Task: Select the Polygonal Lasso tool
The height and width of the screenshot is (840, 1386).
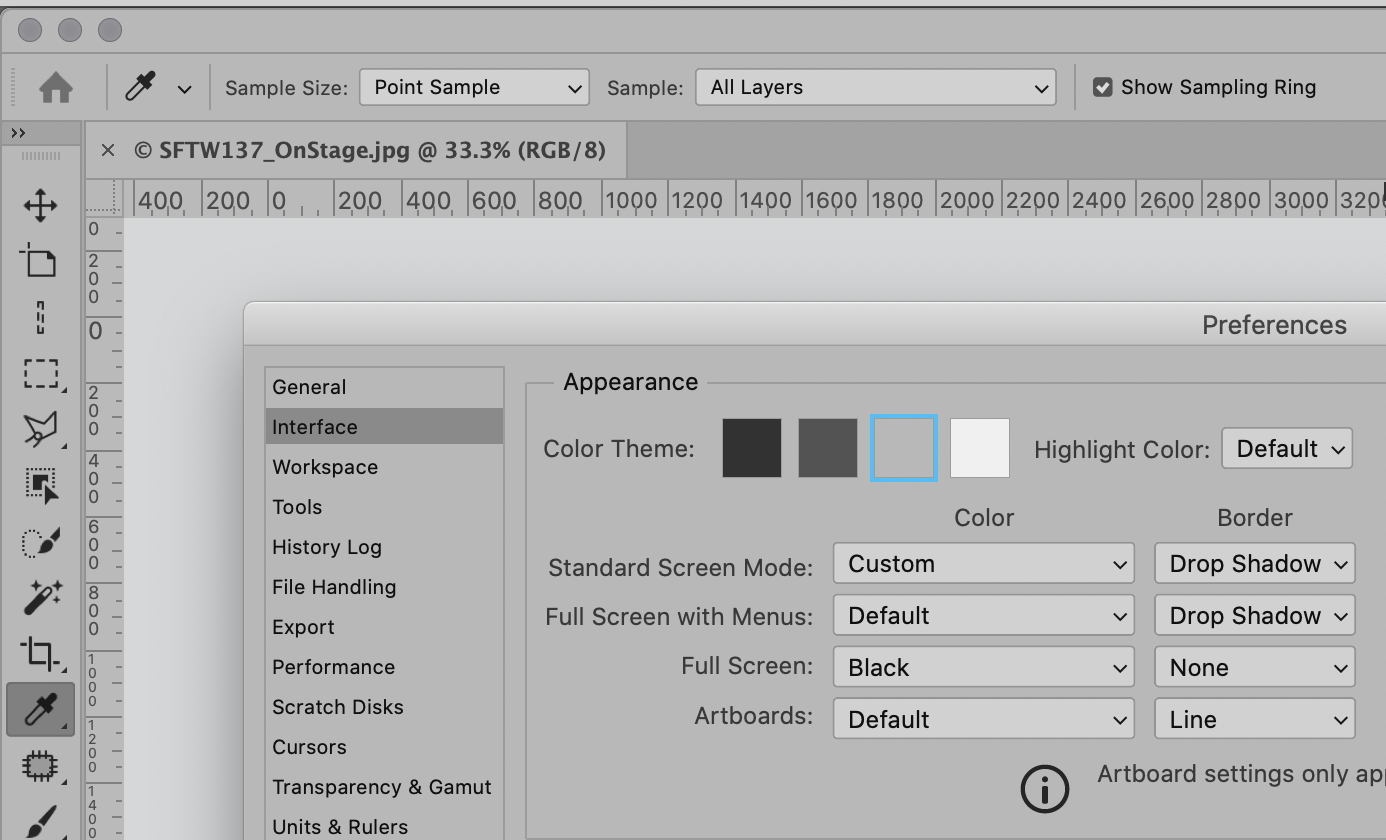Action: pos(40,430)
